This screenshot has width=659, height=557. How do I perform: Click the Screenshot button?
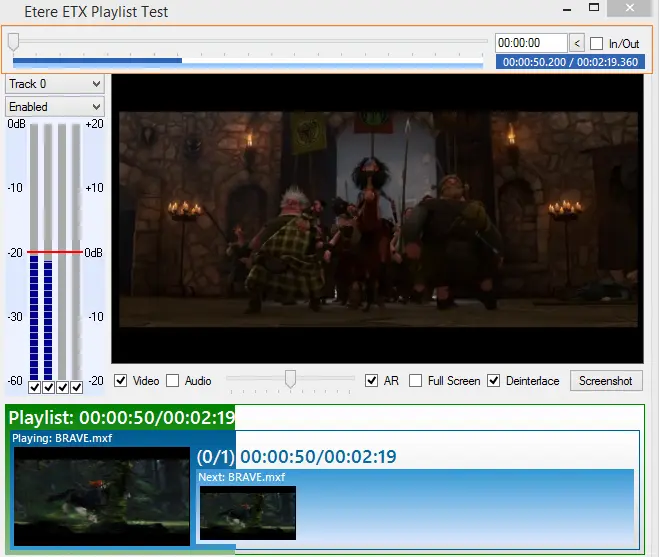point(605,381)
